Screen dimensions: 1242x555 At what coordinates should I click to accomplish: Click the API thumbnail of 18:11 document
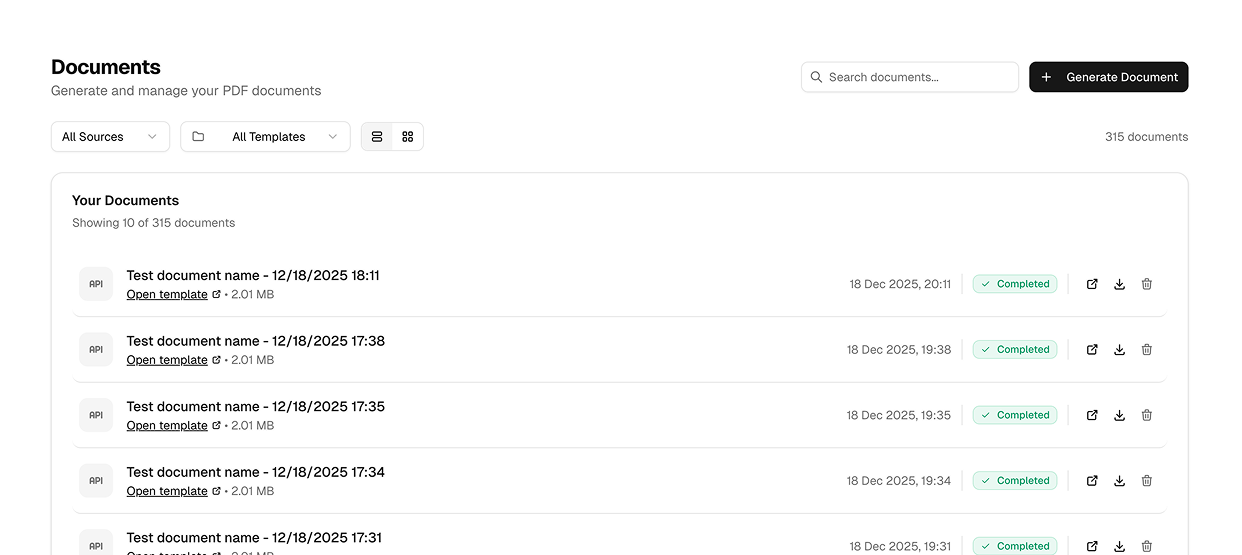click(96, 284)
